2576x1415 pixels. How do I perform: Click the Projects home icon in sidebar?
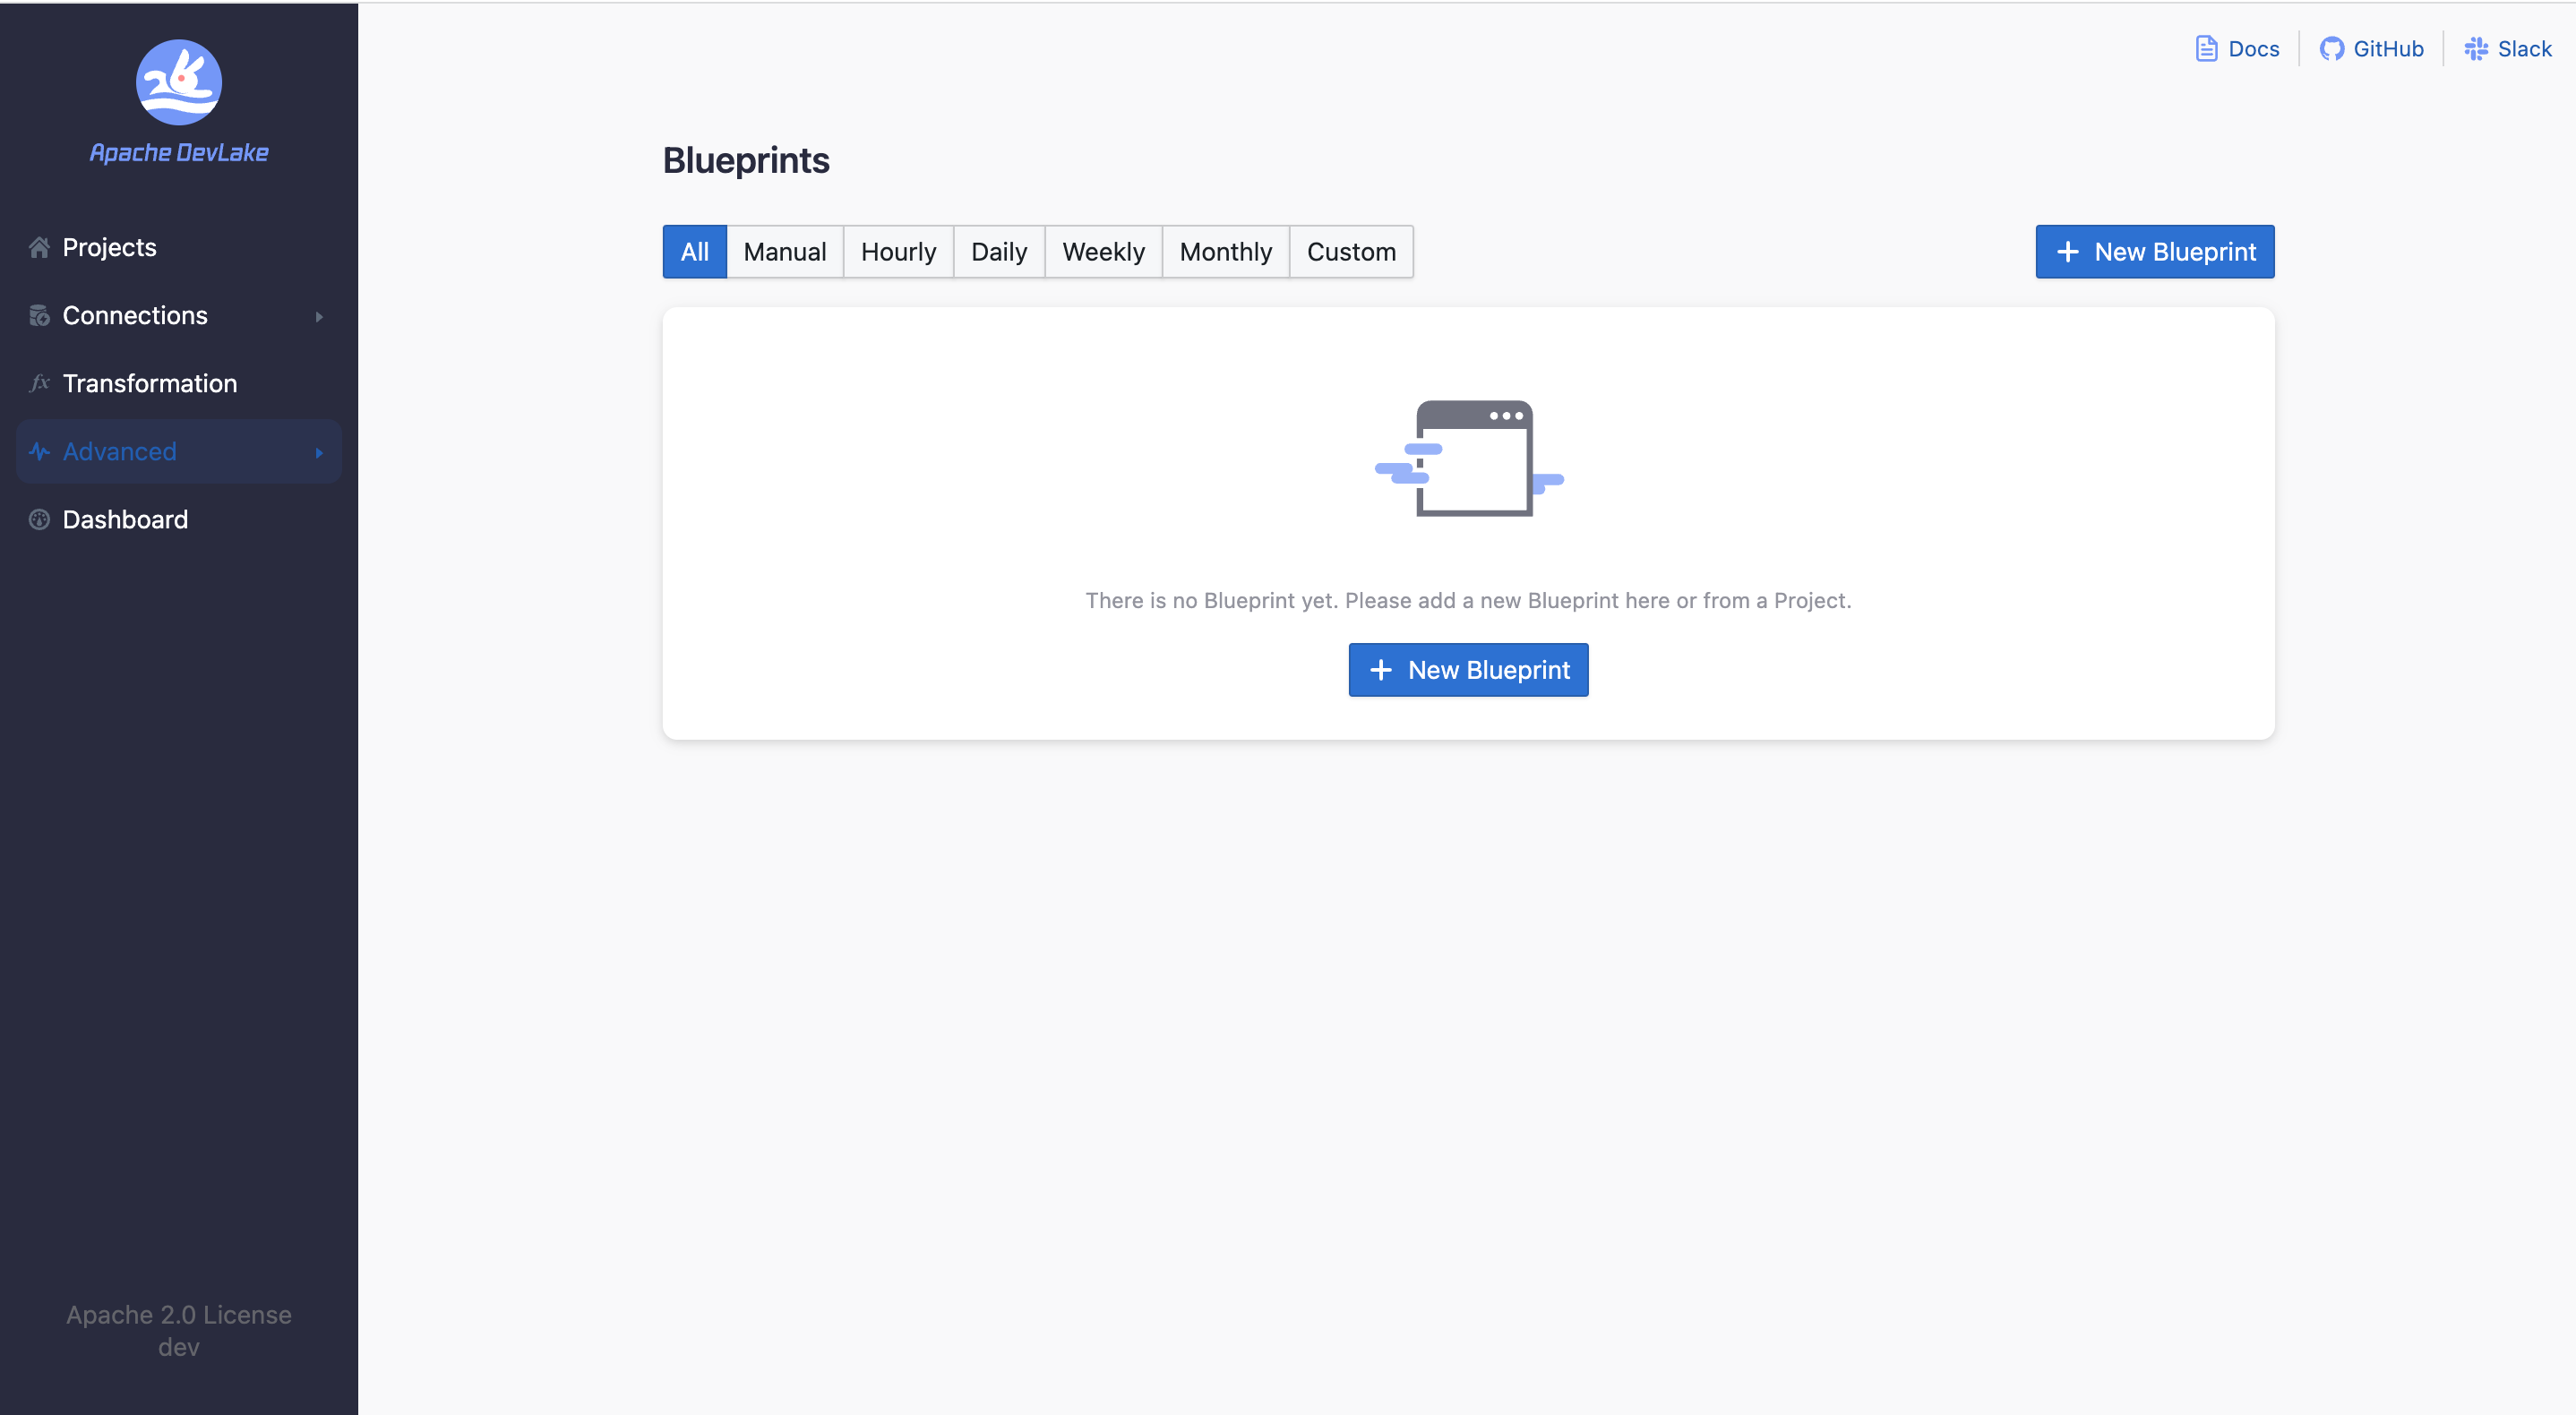(39, 247)
